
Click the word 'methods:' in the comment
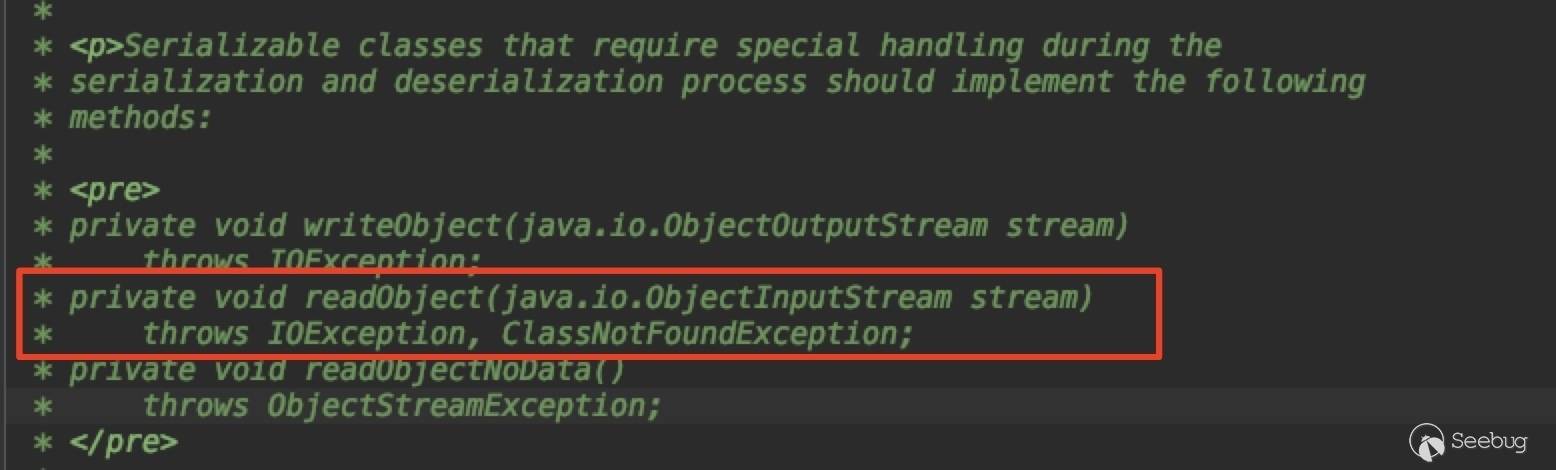click(x=141, y=118)
